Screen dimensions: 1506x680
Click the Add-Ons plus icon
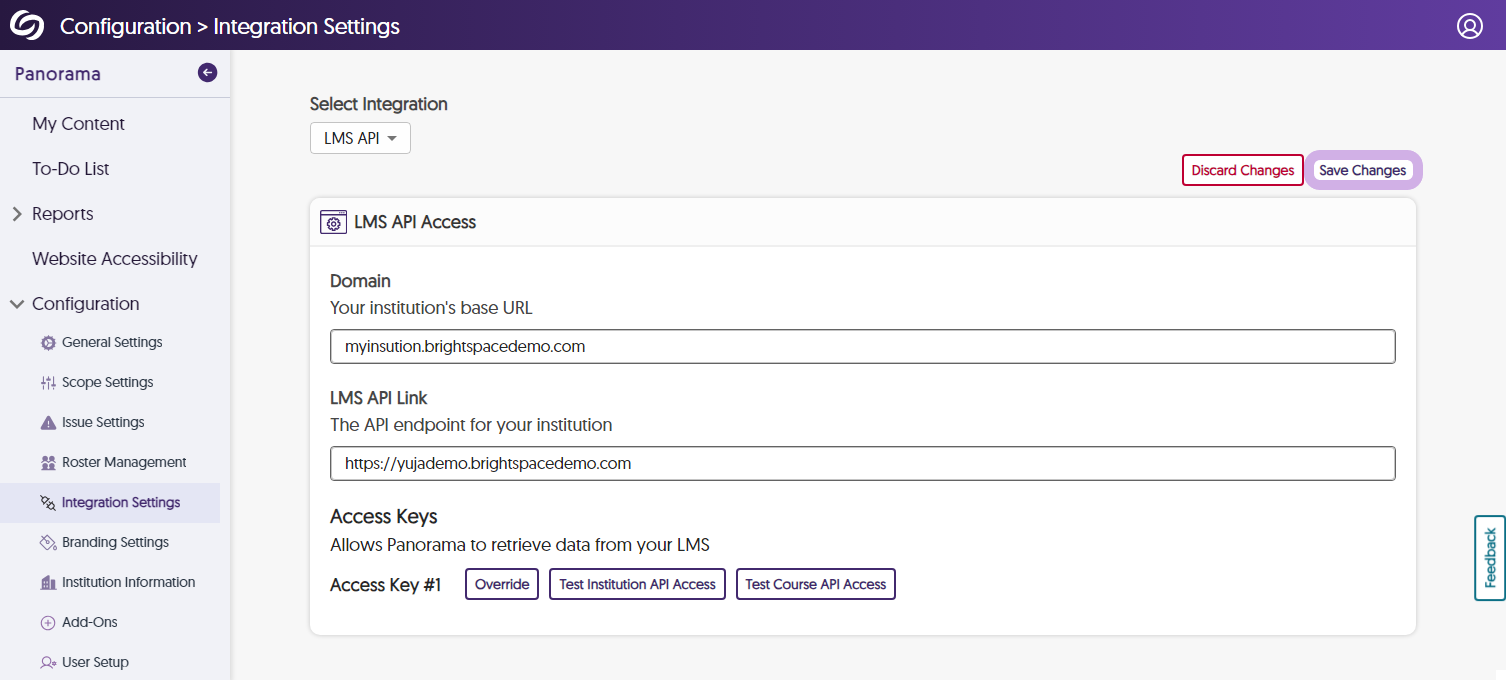48,623
